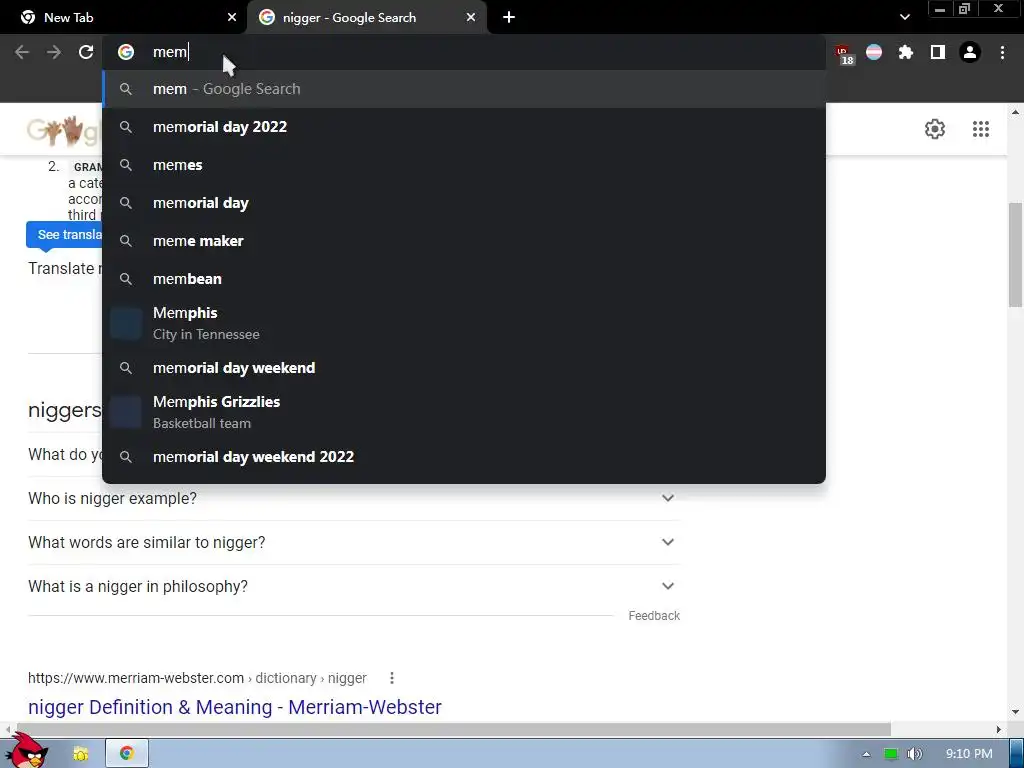Click the Google icon in address bar
The height and width of the screenshot is (768, 1024).
[126, 52]
